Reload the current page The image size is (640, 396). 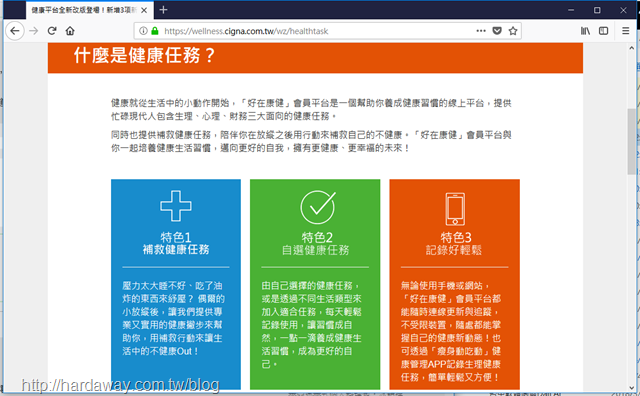pos(52,31)
